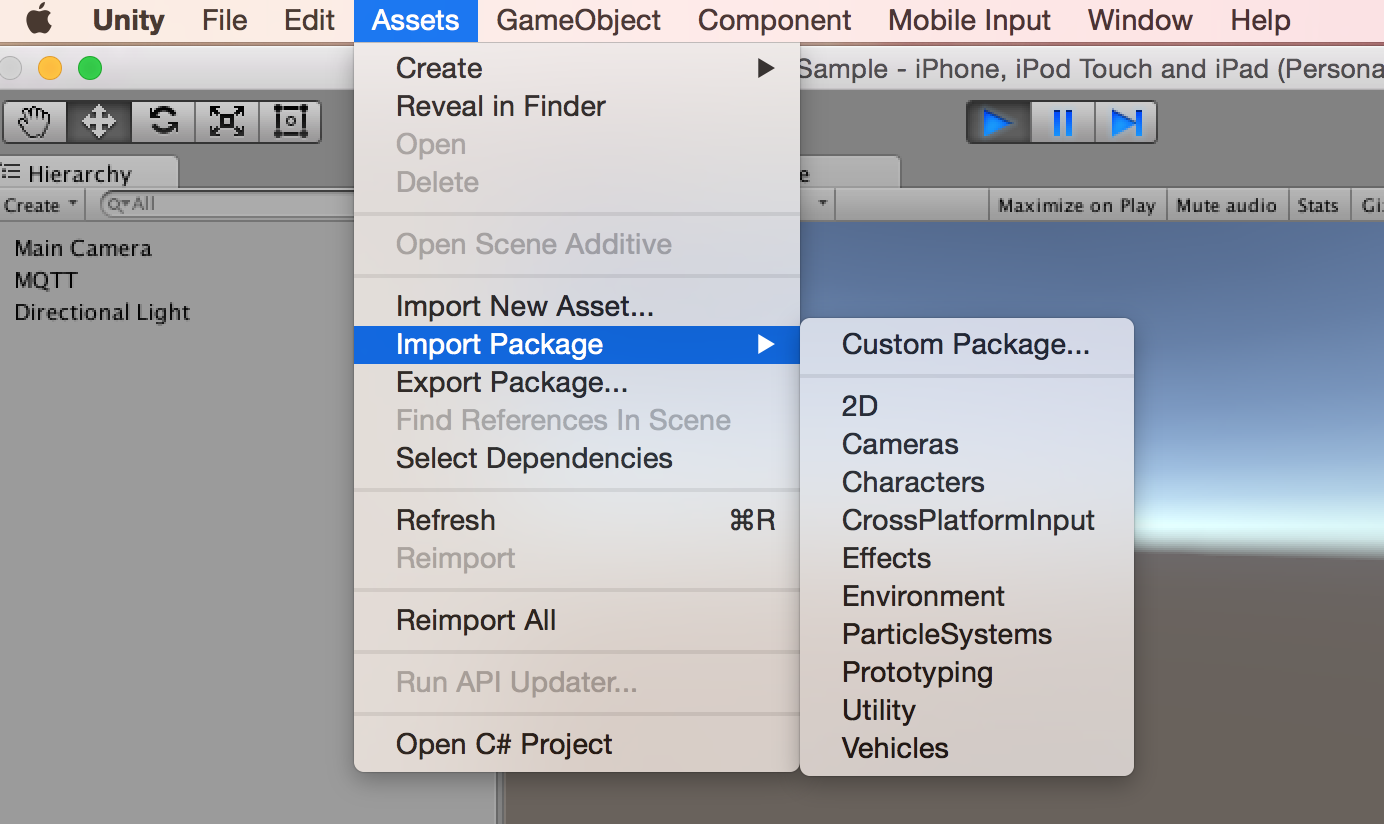Choose Export Package...

[x=577, y=382]
